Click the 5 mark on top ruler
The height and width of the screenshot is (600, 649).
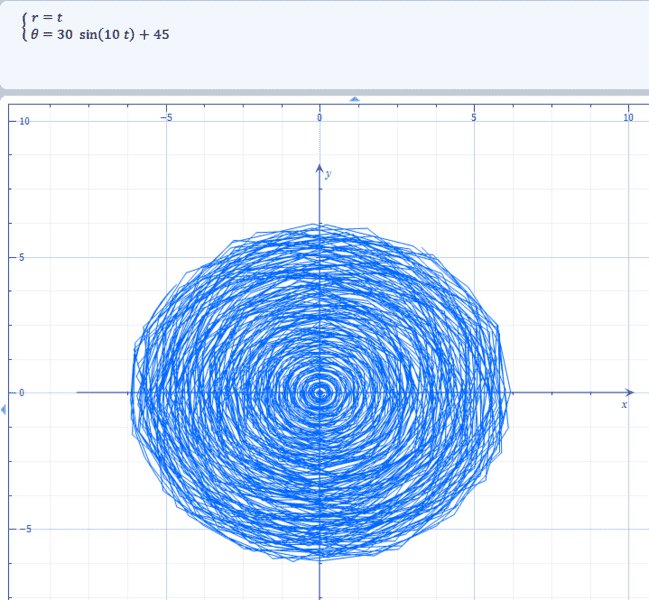474,117
